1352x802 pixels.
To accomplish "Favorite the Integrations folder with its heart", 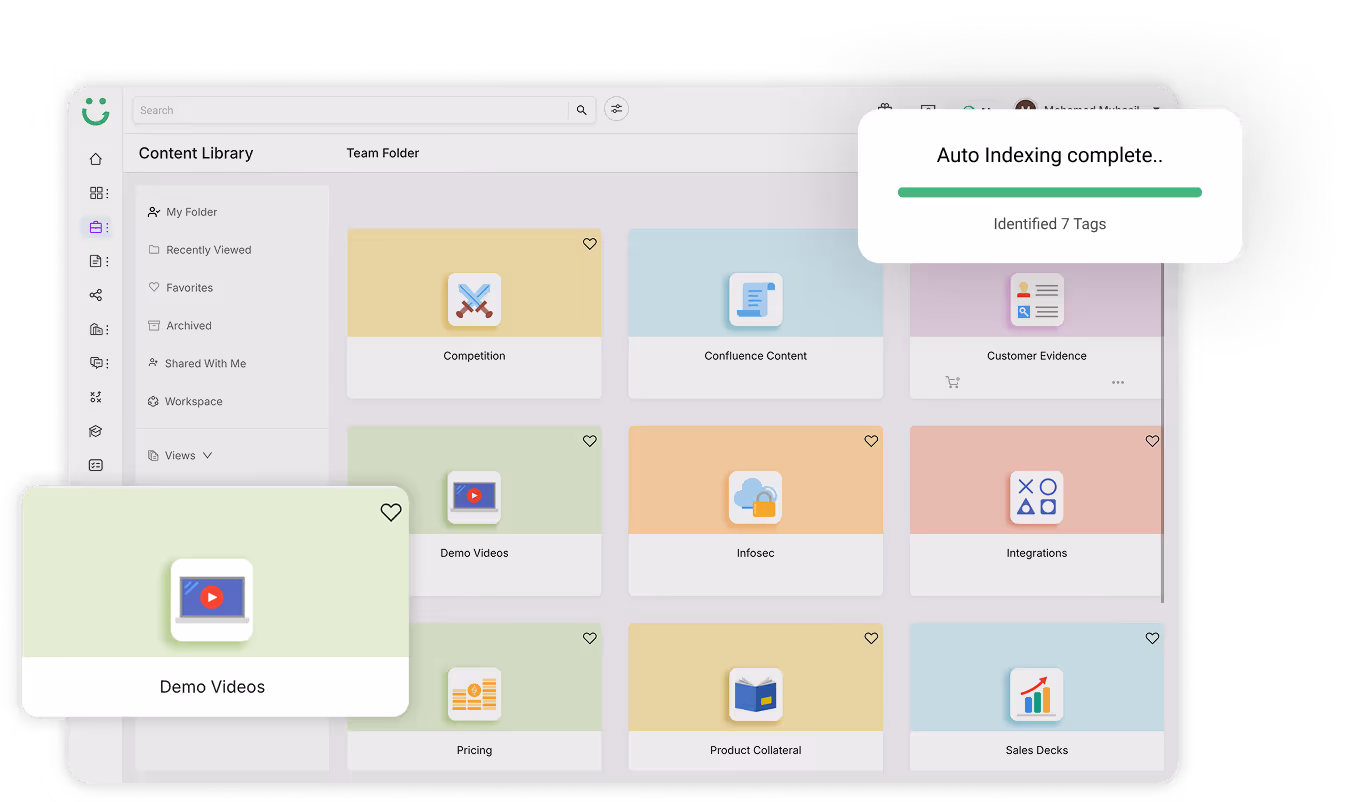I will click(1152, 441).
